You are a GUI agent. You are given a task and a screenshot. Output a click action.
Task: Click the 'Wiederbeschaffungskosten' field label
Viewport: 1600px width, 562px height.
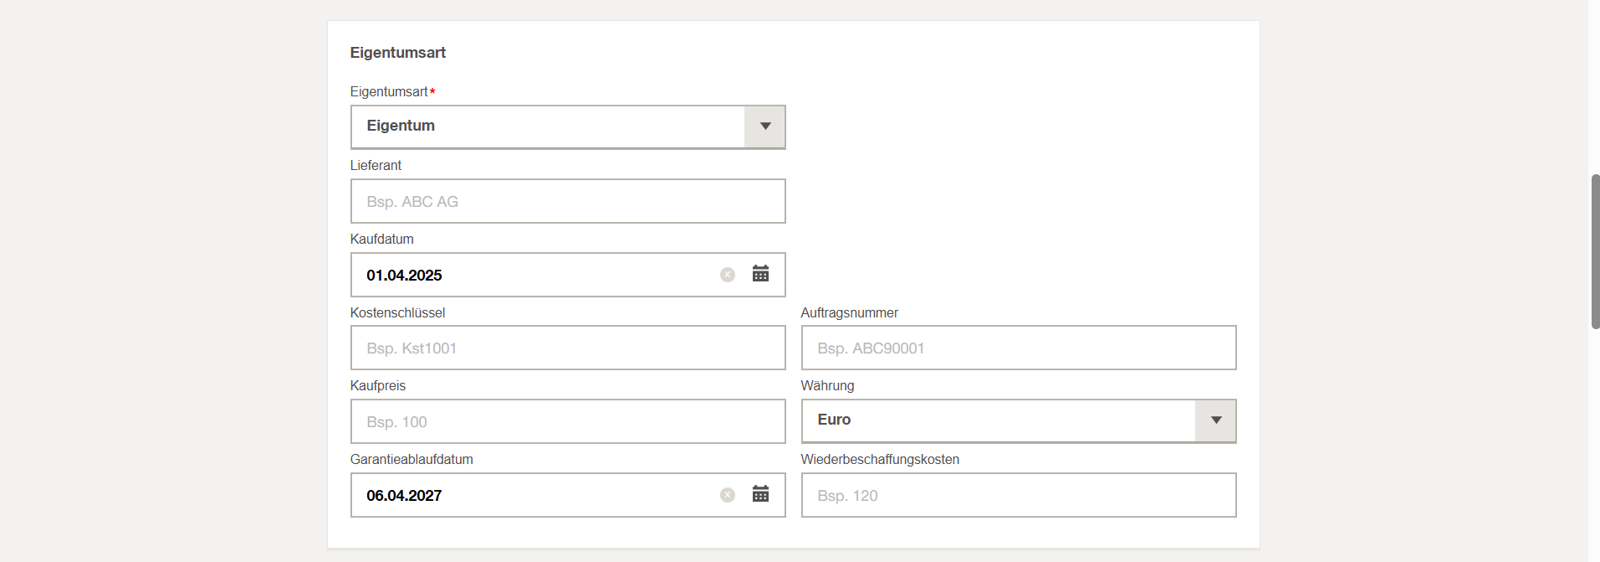(880, 459)
